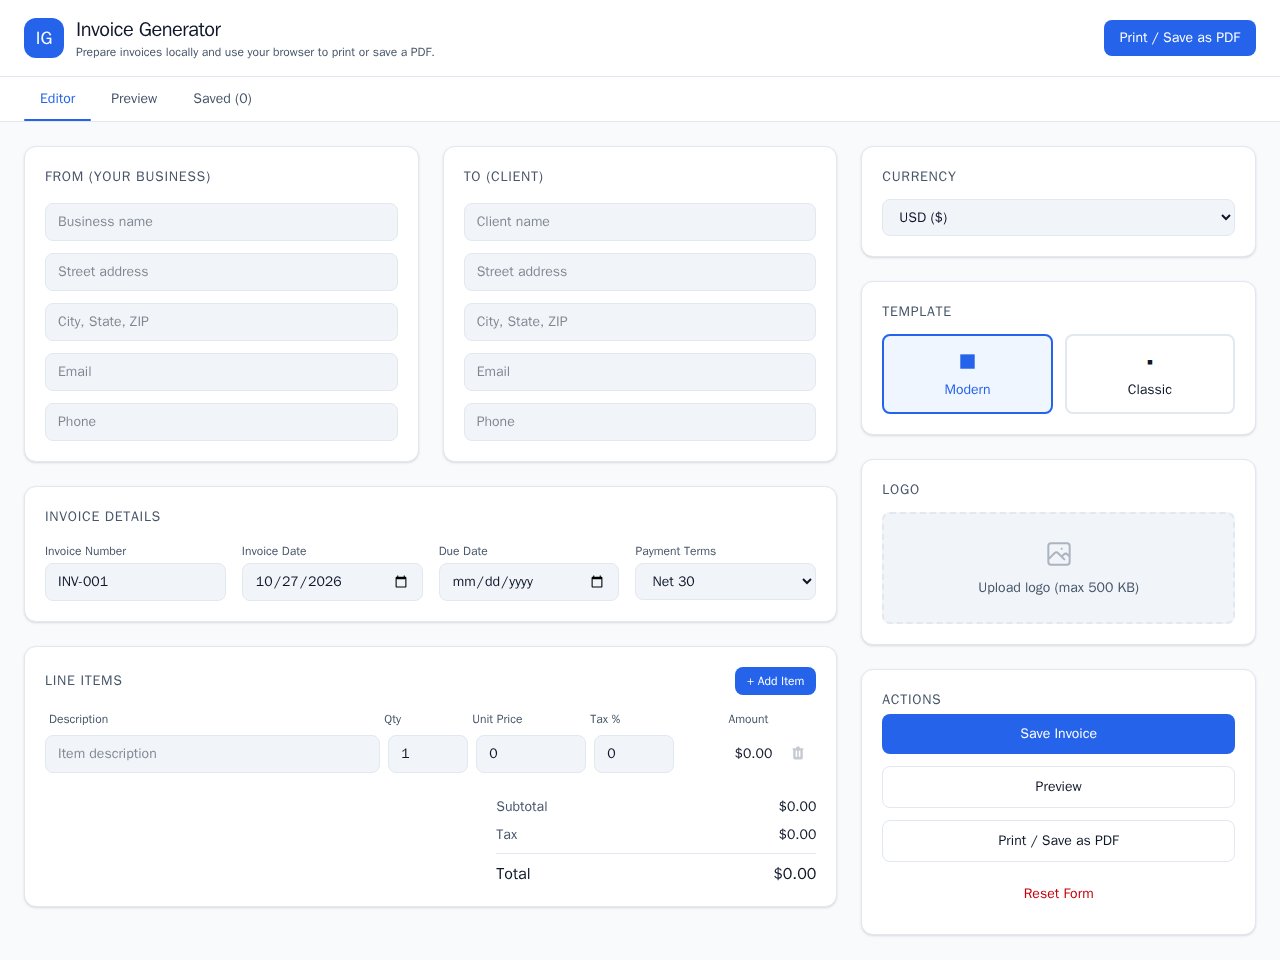Select the Modern template

(967, 374)
